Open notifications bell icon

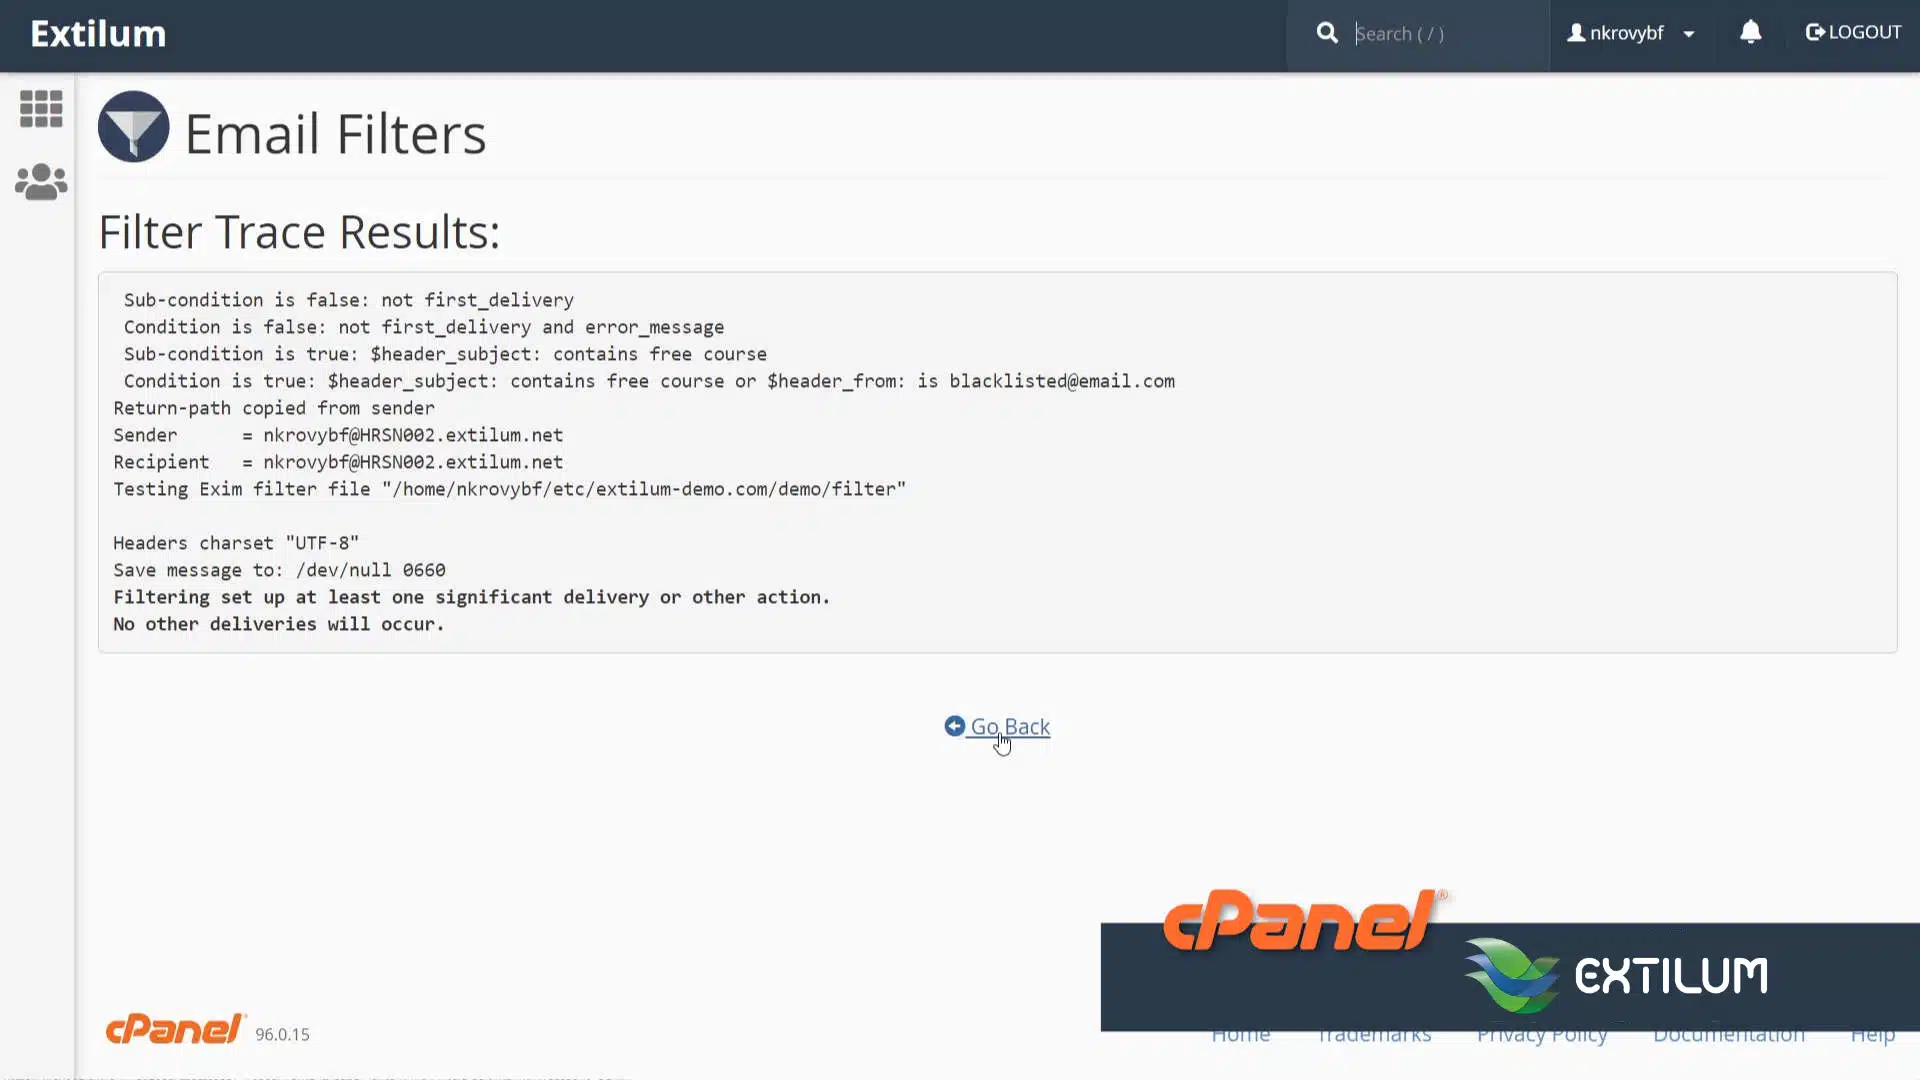coord(1750,33)
